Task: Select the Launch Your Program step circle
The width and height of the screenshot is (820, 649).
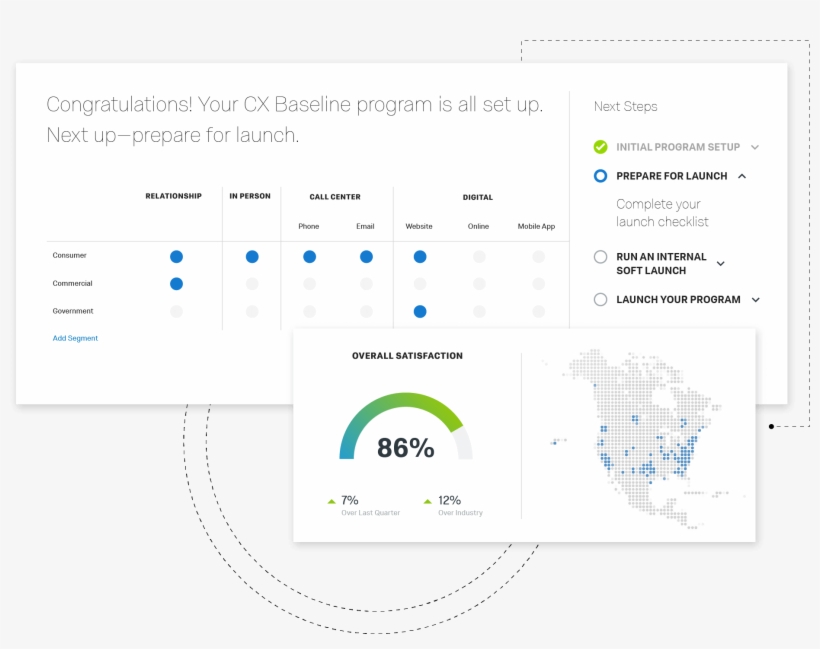Action: (x=600, y=299)
